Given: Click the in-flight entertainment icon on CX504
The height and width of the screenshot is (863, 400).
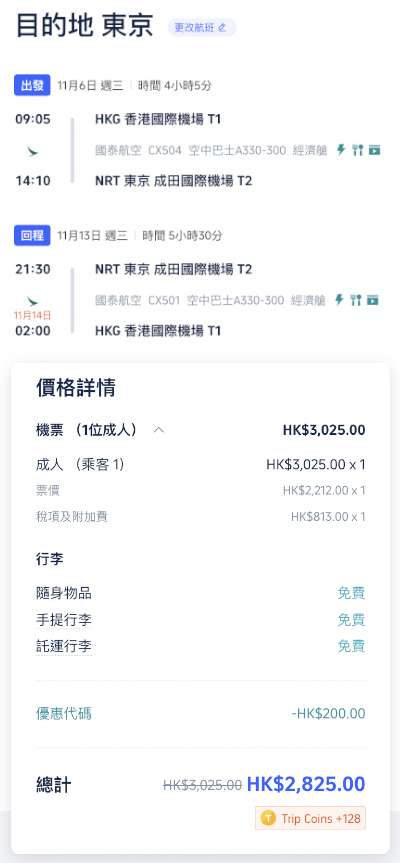Looking at the screenshot, I should [x=375, y=150].
